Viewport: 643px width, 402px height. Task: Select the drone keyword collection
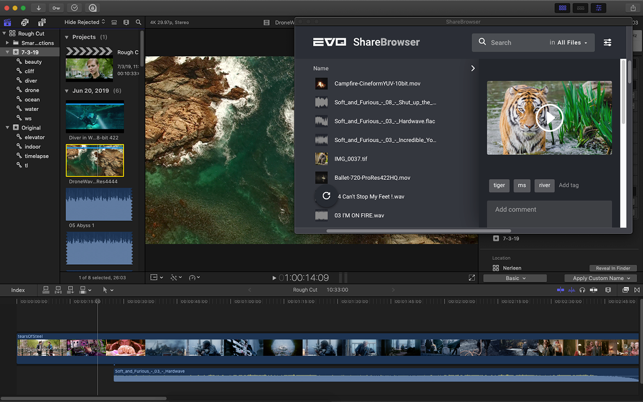(x=32, y=90)
